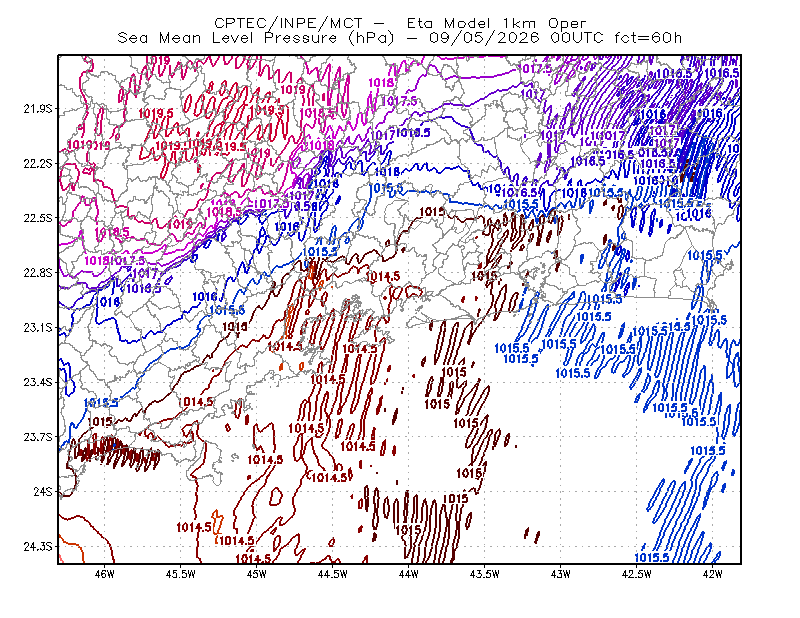800x618 pixels.
Task: Select the 24S latitude tick label
Action: pyautogui.click(x=43, y=491)
